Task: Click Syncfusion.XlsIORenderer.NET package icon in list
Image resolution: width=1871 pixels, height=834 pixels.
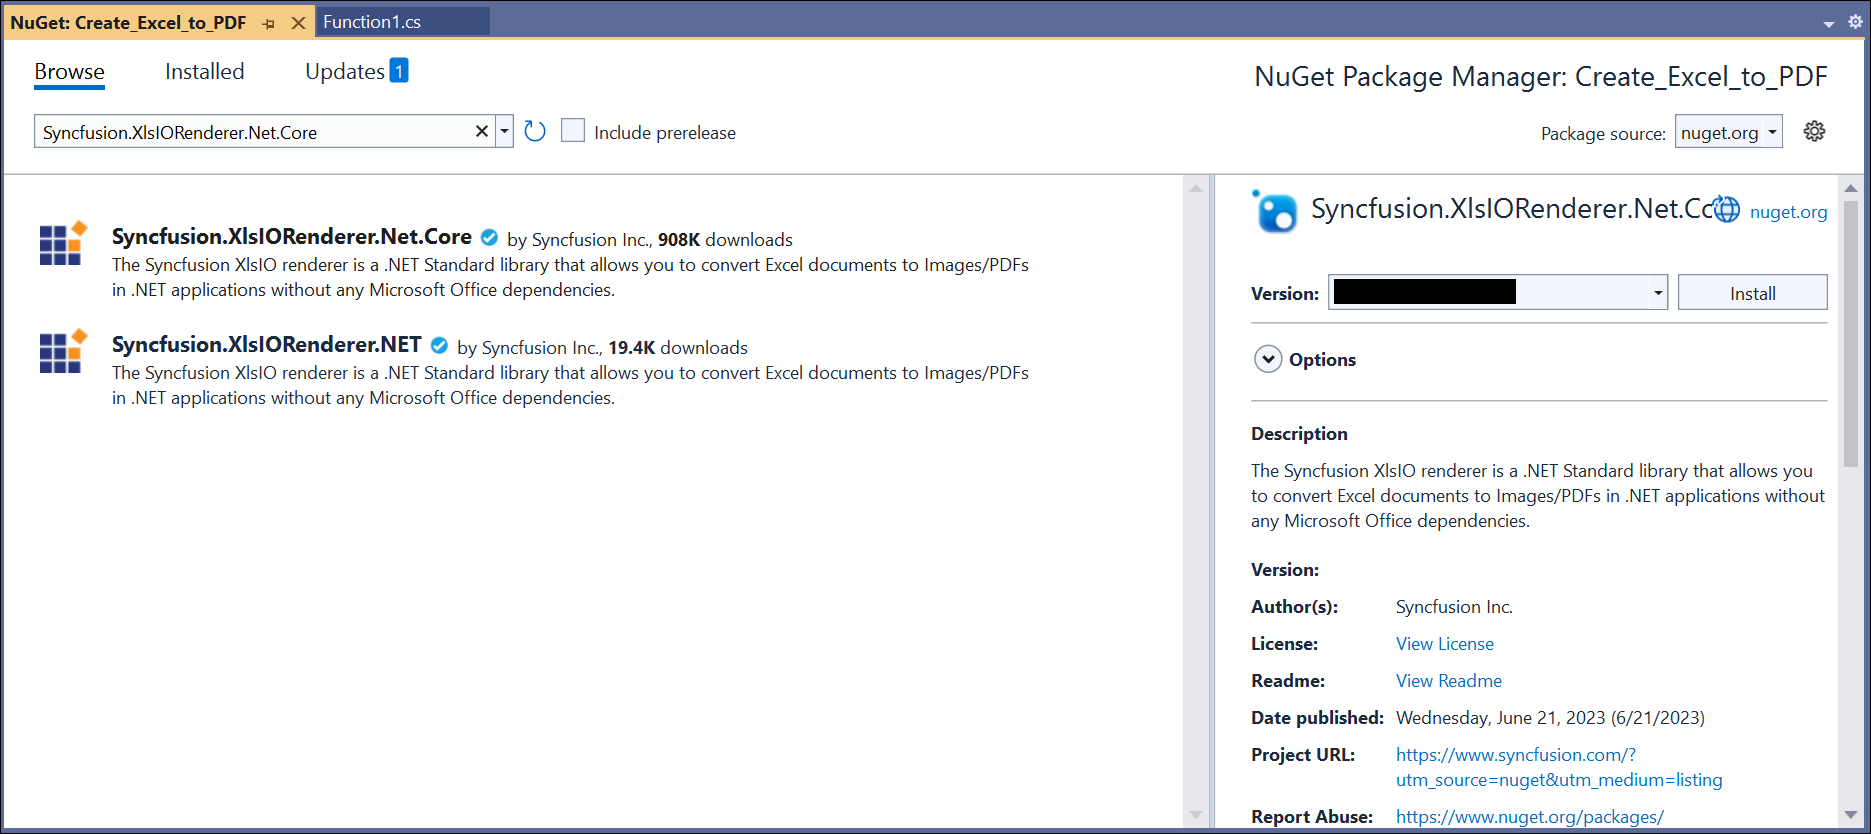Action: [63, 352]
